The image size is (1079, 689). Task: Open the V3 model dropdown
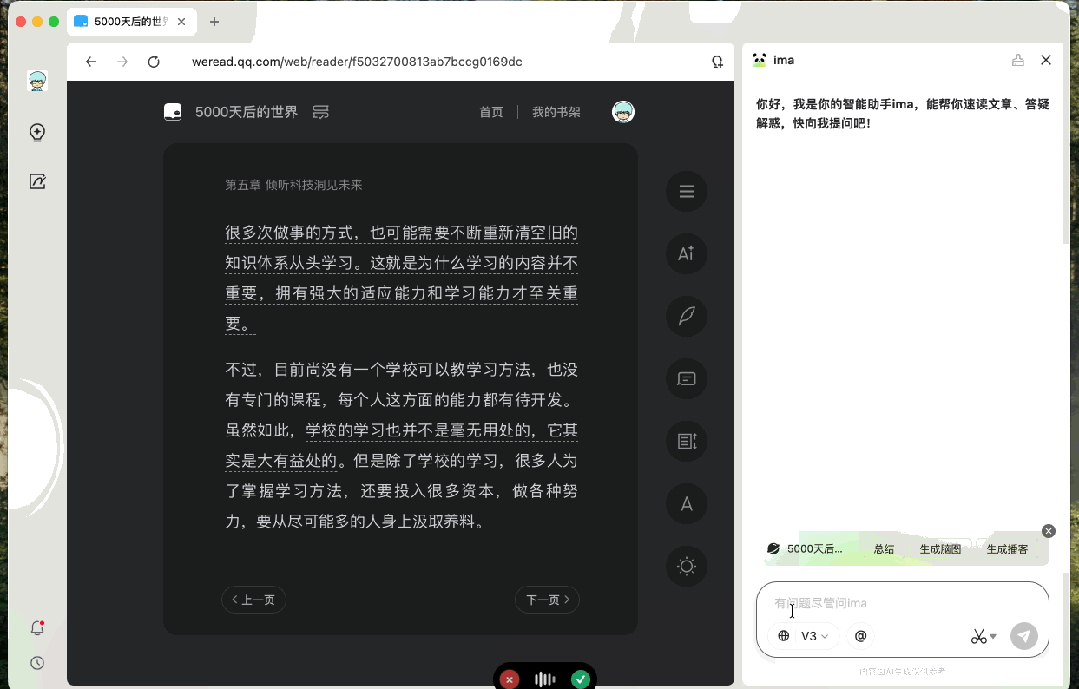[815, 636]
